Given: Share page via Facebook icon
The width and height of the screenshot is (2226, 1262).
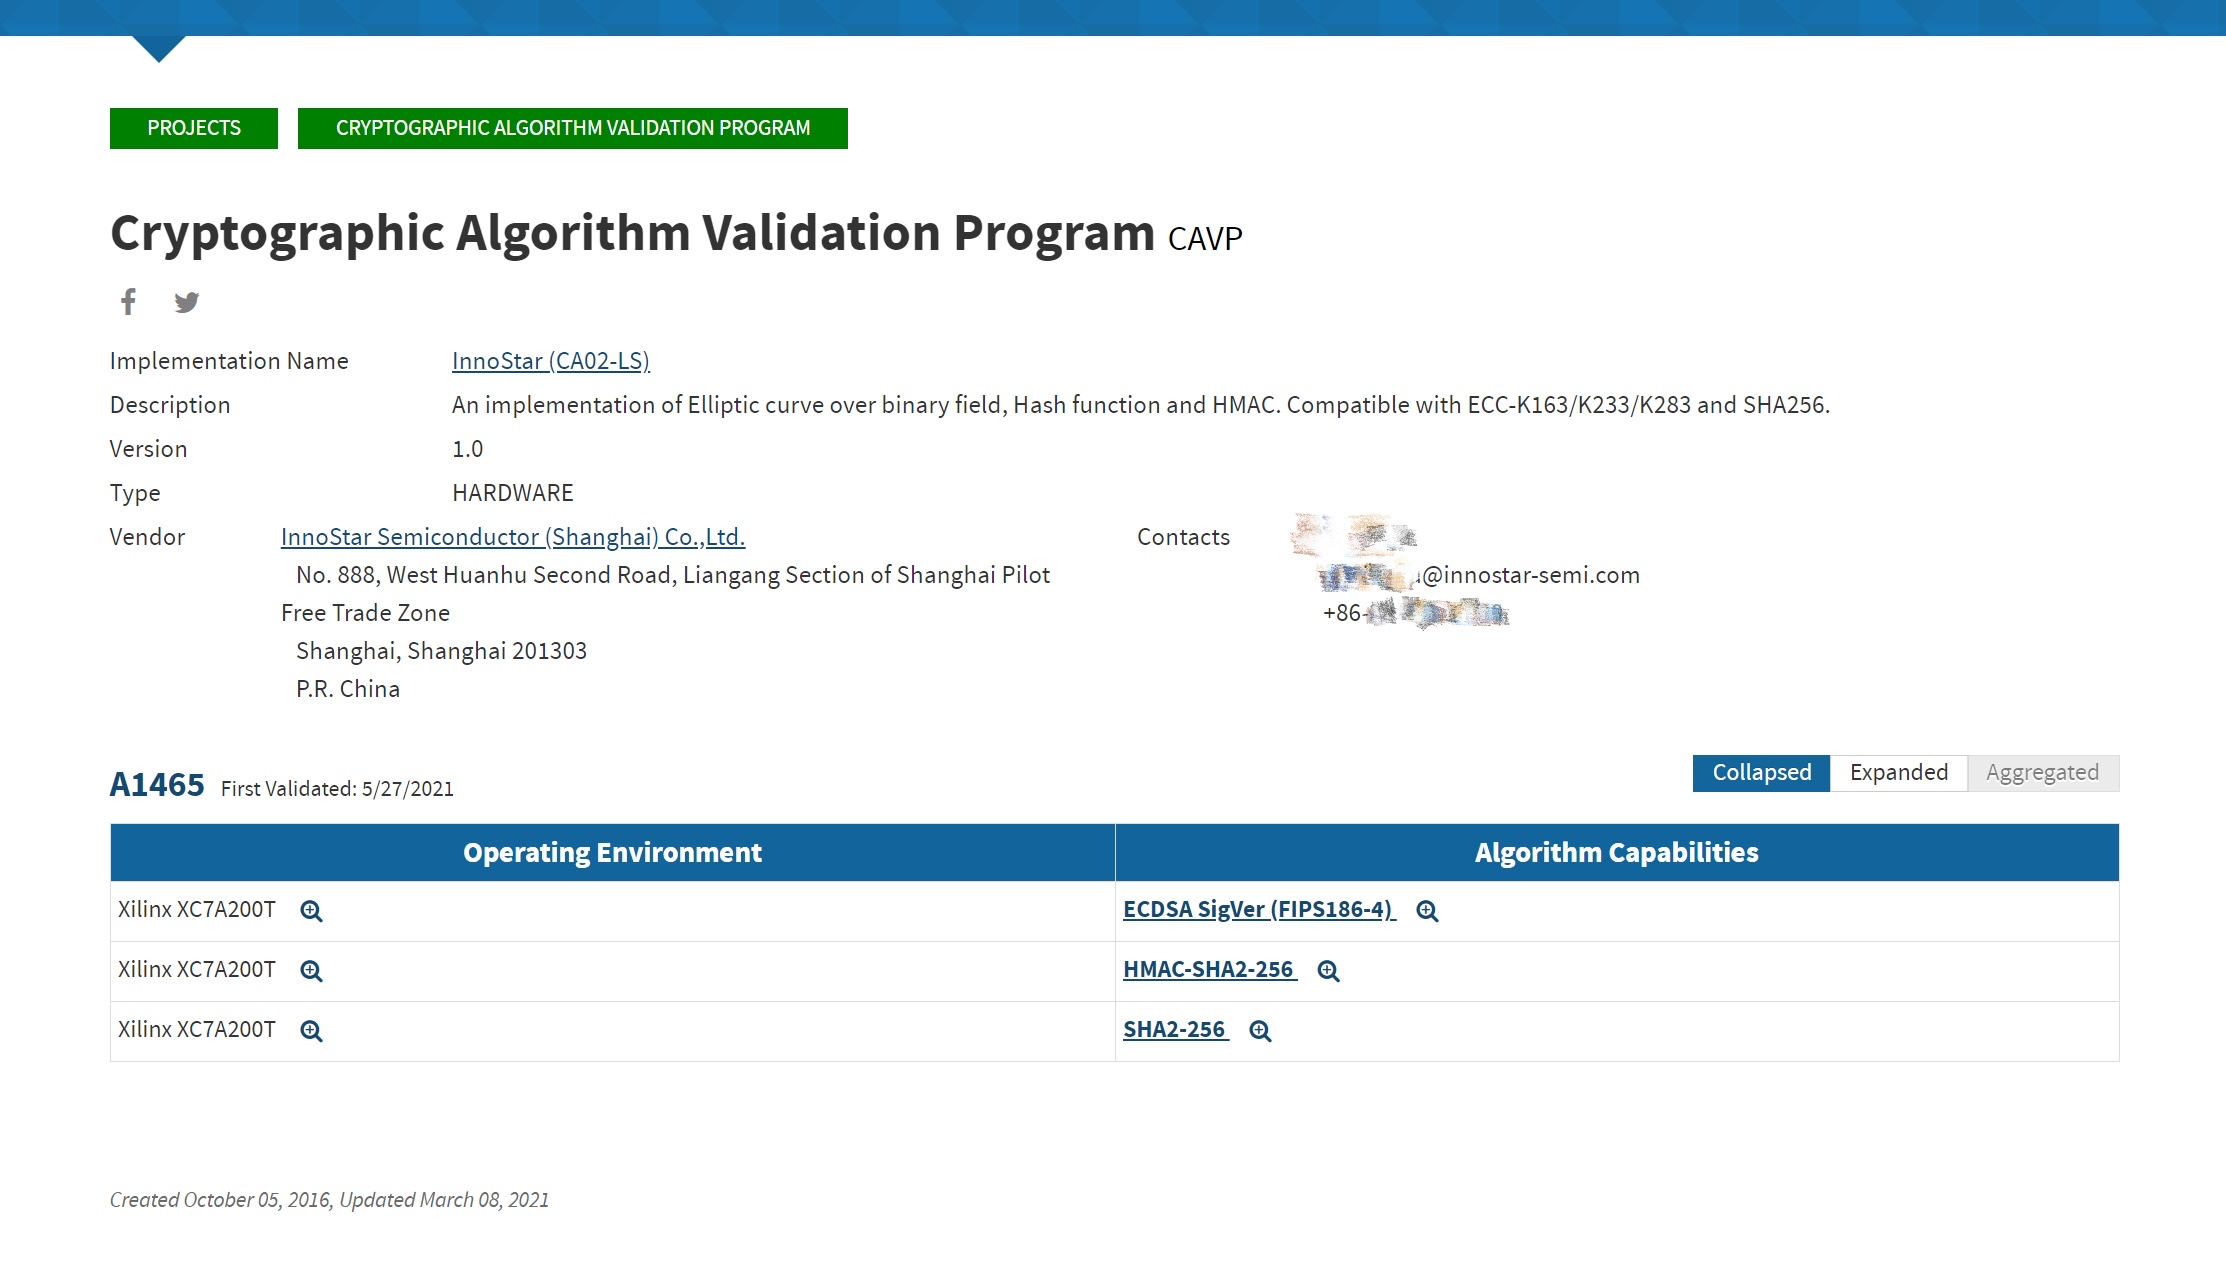Looking at the screenshot, I should [128, 301].
